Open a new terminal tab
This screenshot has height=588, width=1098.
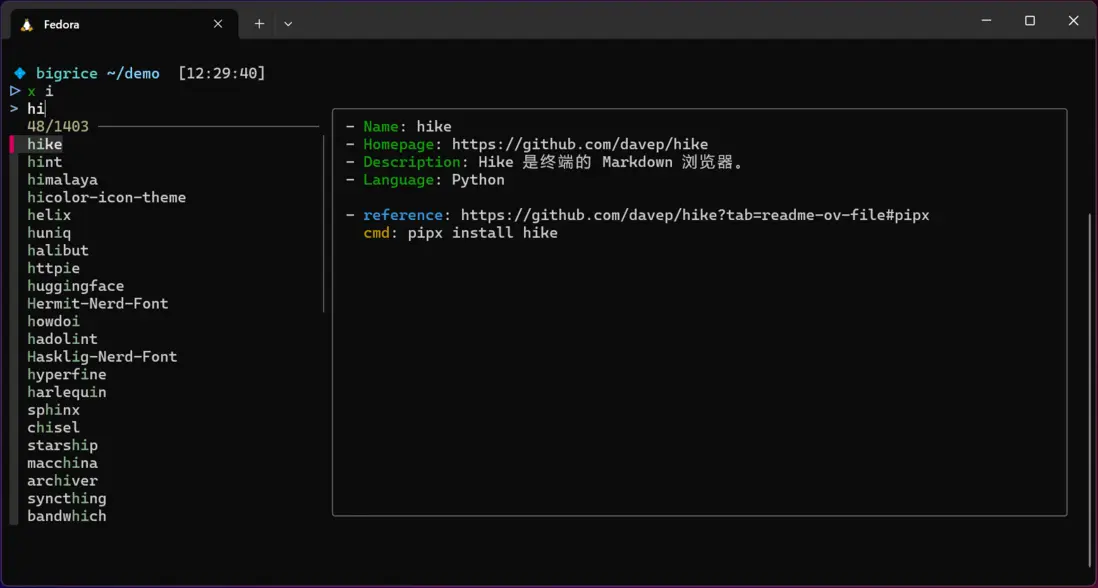click(x=259, y=24)
